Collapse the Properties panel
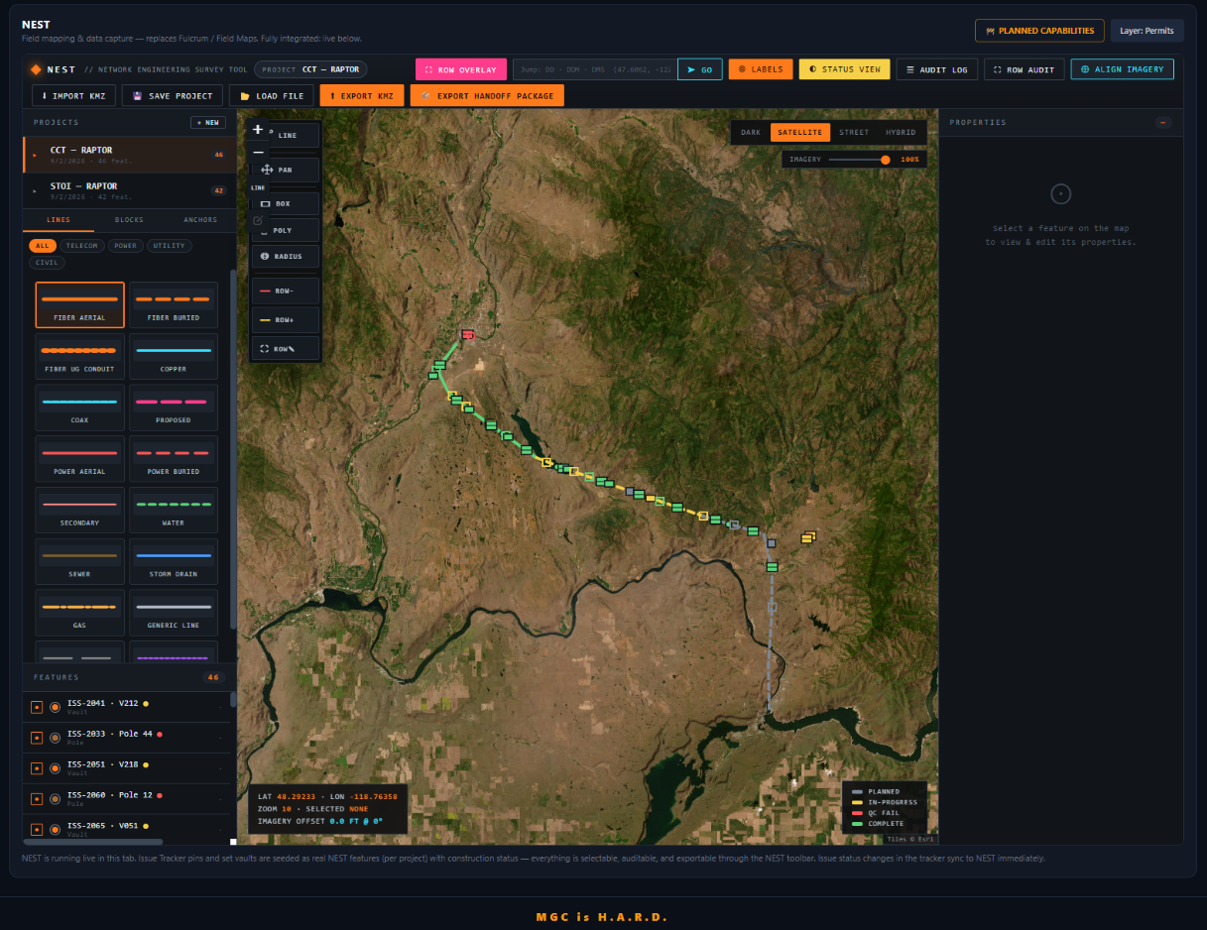 tap(1163, 122)
